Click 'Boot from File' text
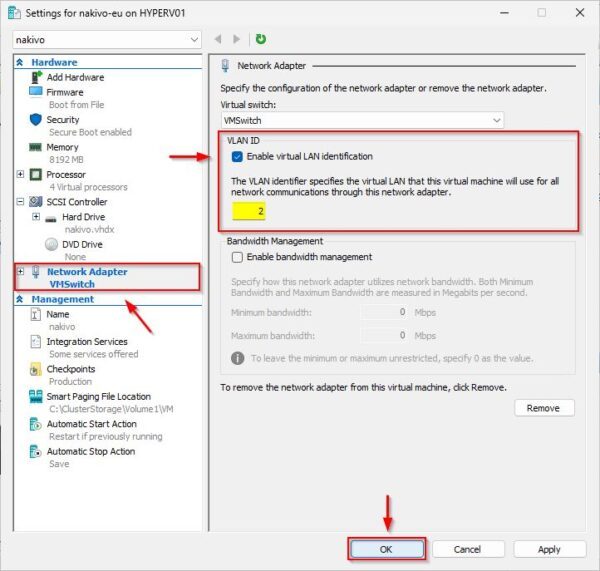The width and height of the screenshot is (600, 571). coord(77,105)
